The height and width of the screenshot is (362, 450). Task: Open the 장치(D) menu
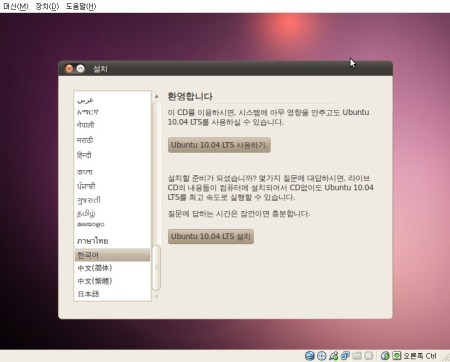point(47,6)
